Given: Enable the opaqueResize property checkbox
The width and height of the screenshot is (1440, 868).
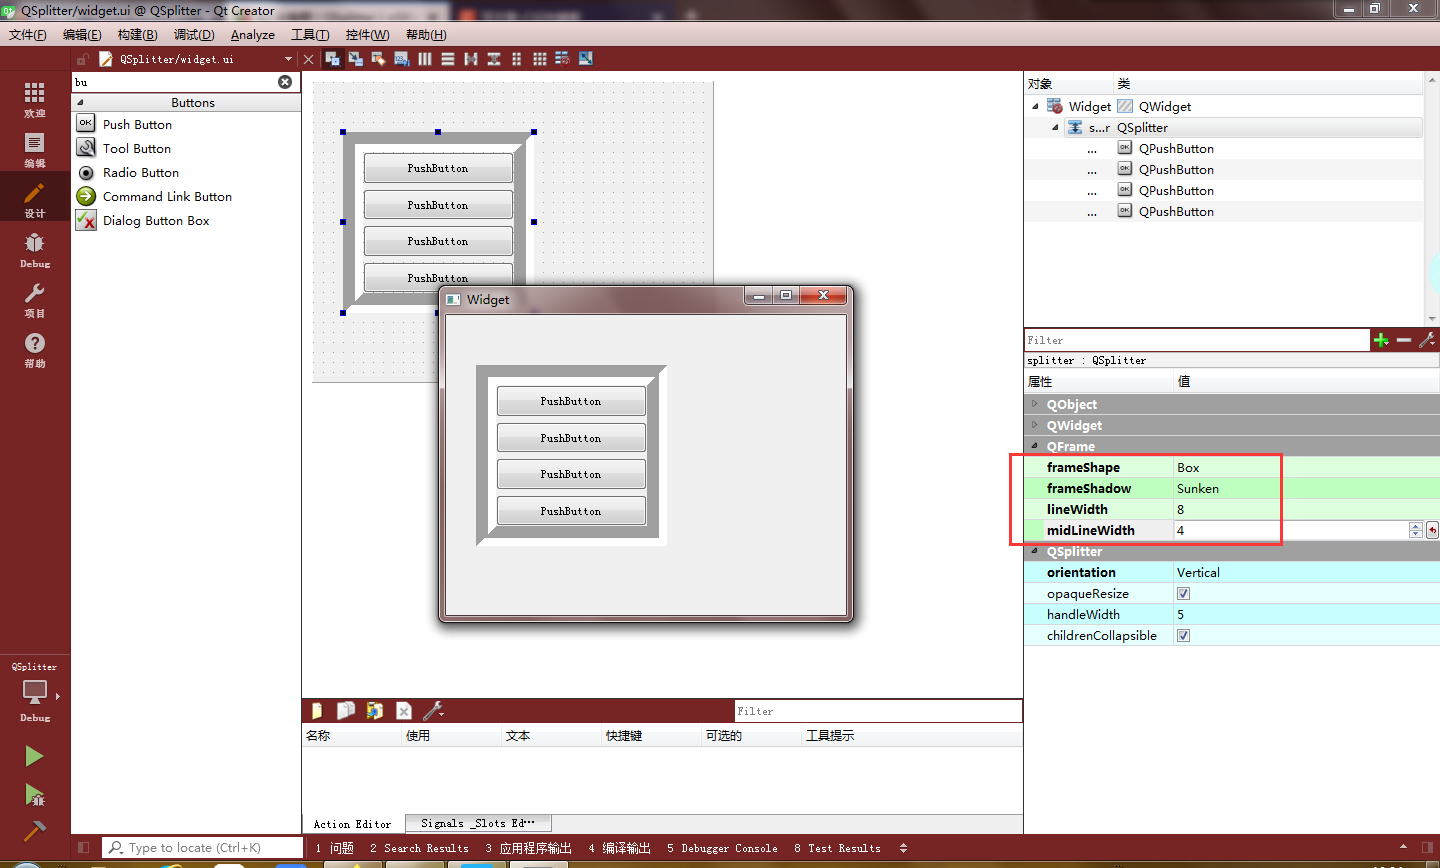Looking at the screenshot, I should [x=1183, y=593].
